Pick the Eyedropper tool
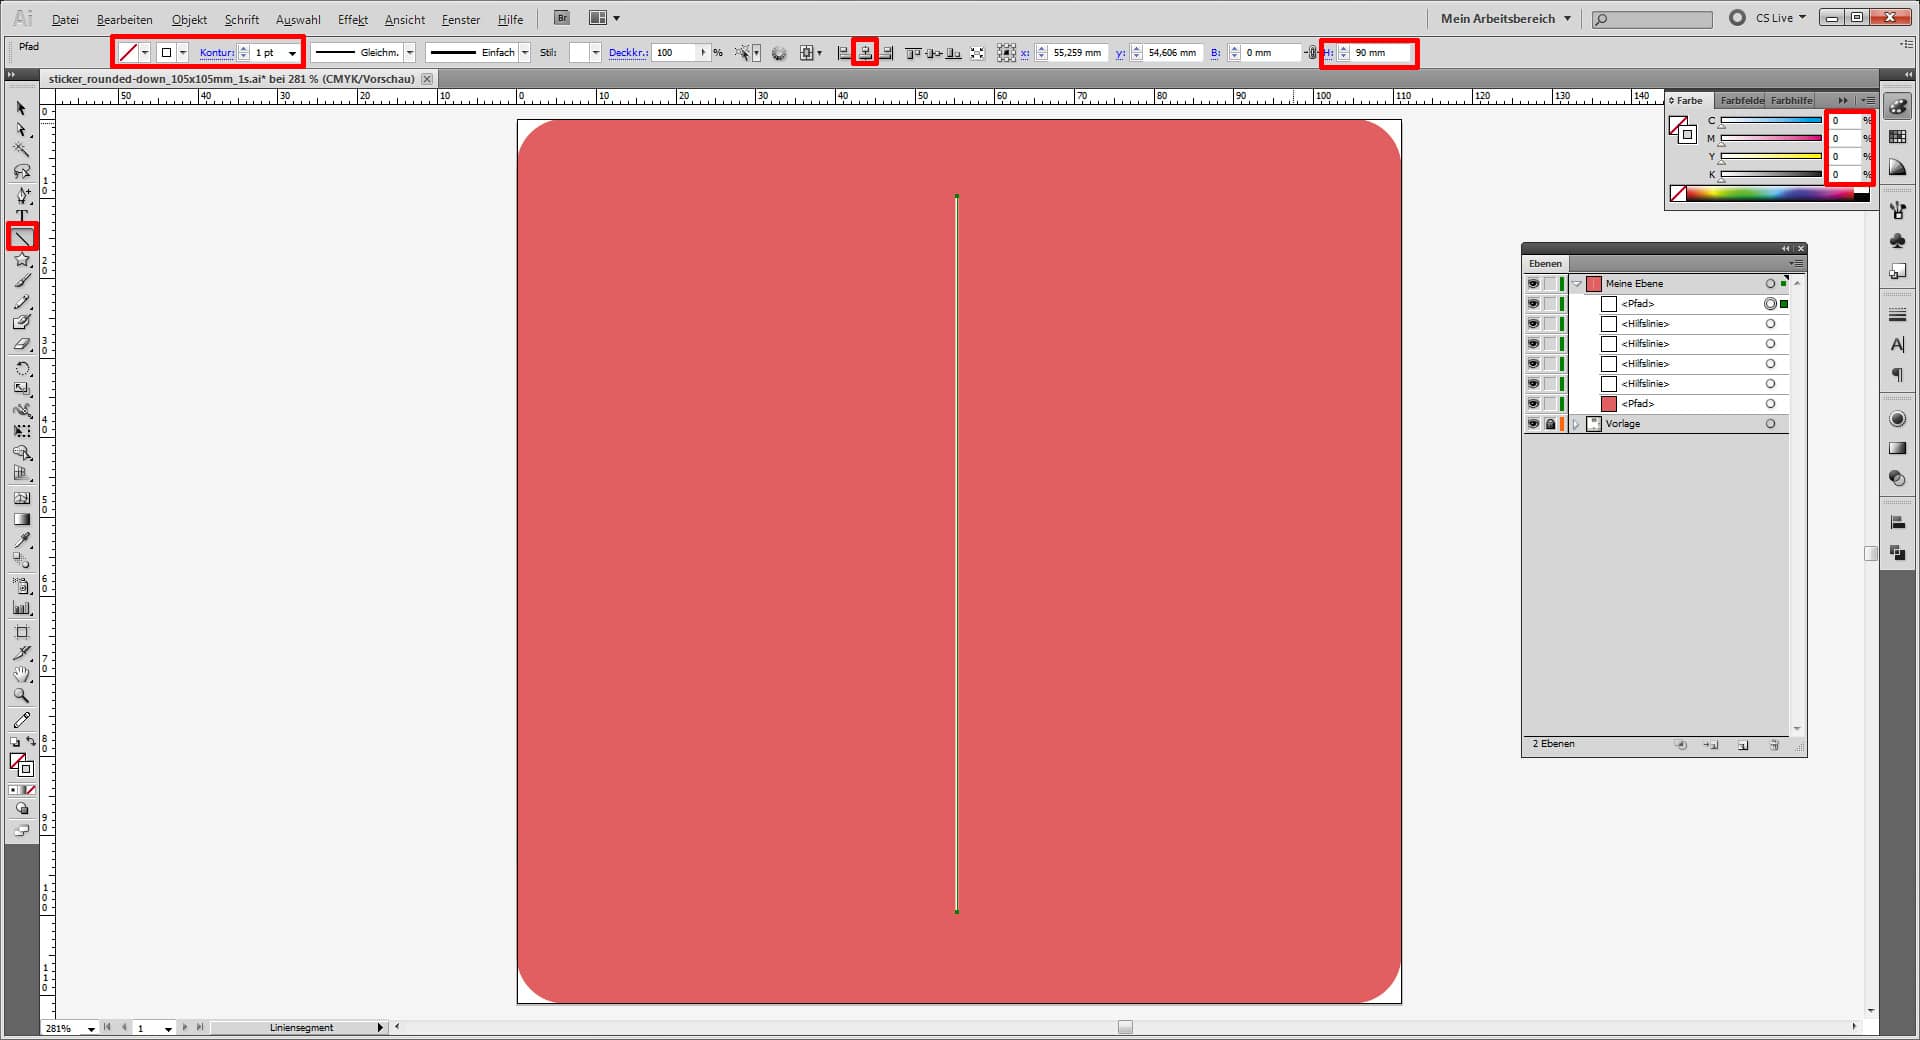 [22, 540]
